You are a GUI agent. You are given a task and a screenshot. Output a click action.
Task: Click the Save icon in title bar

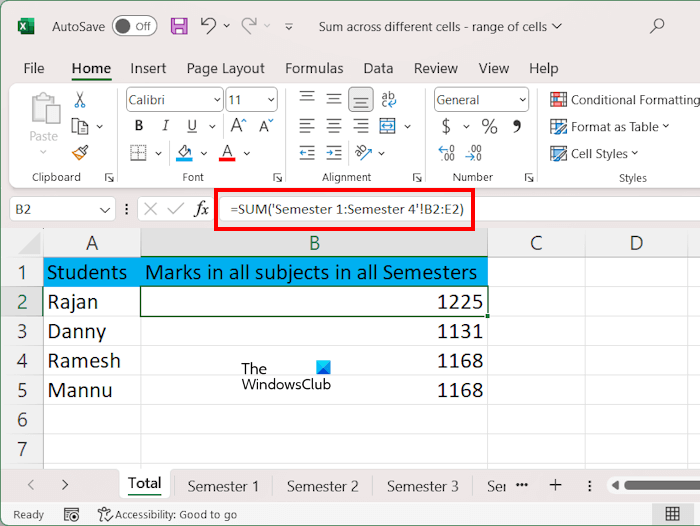[179, 26]
